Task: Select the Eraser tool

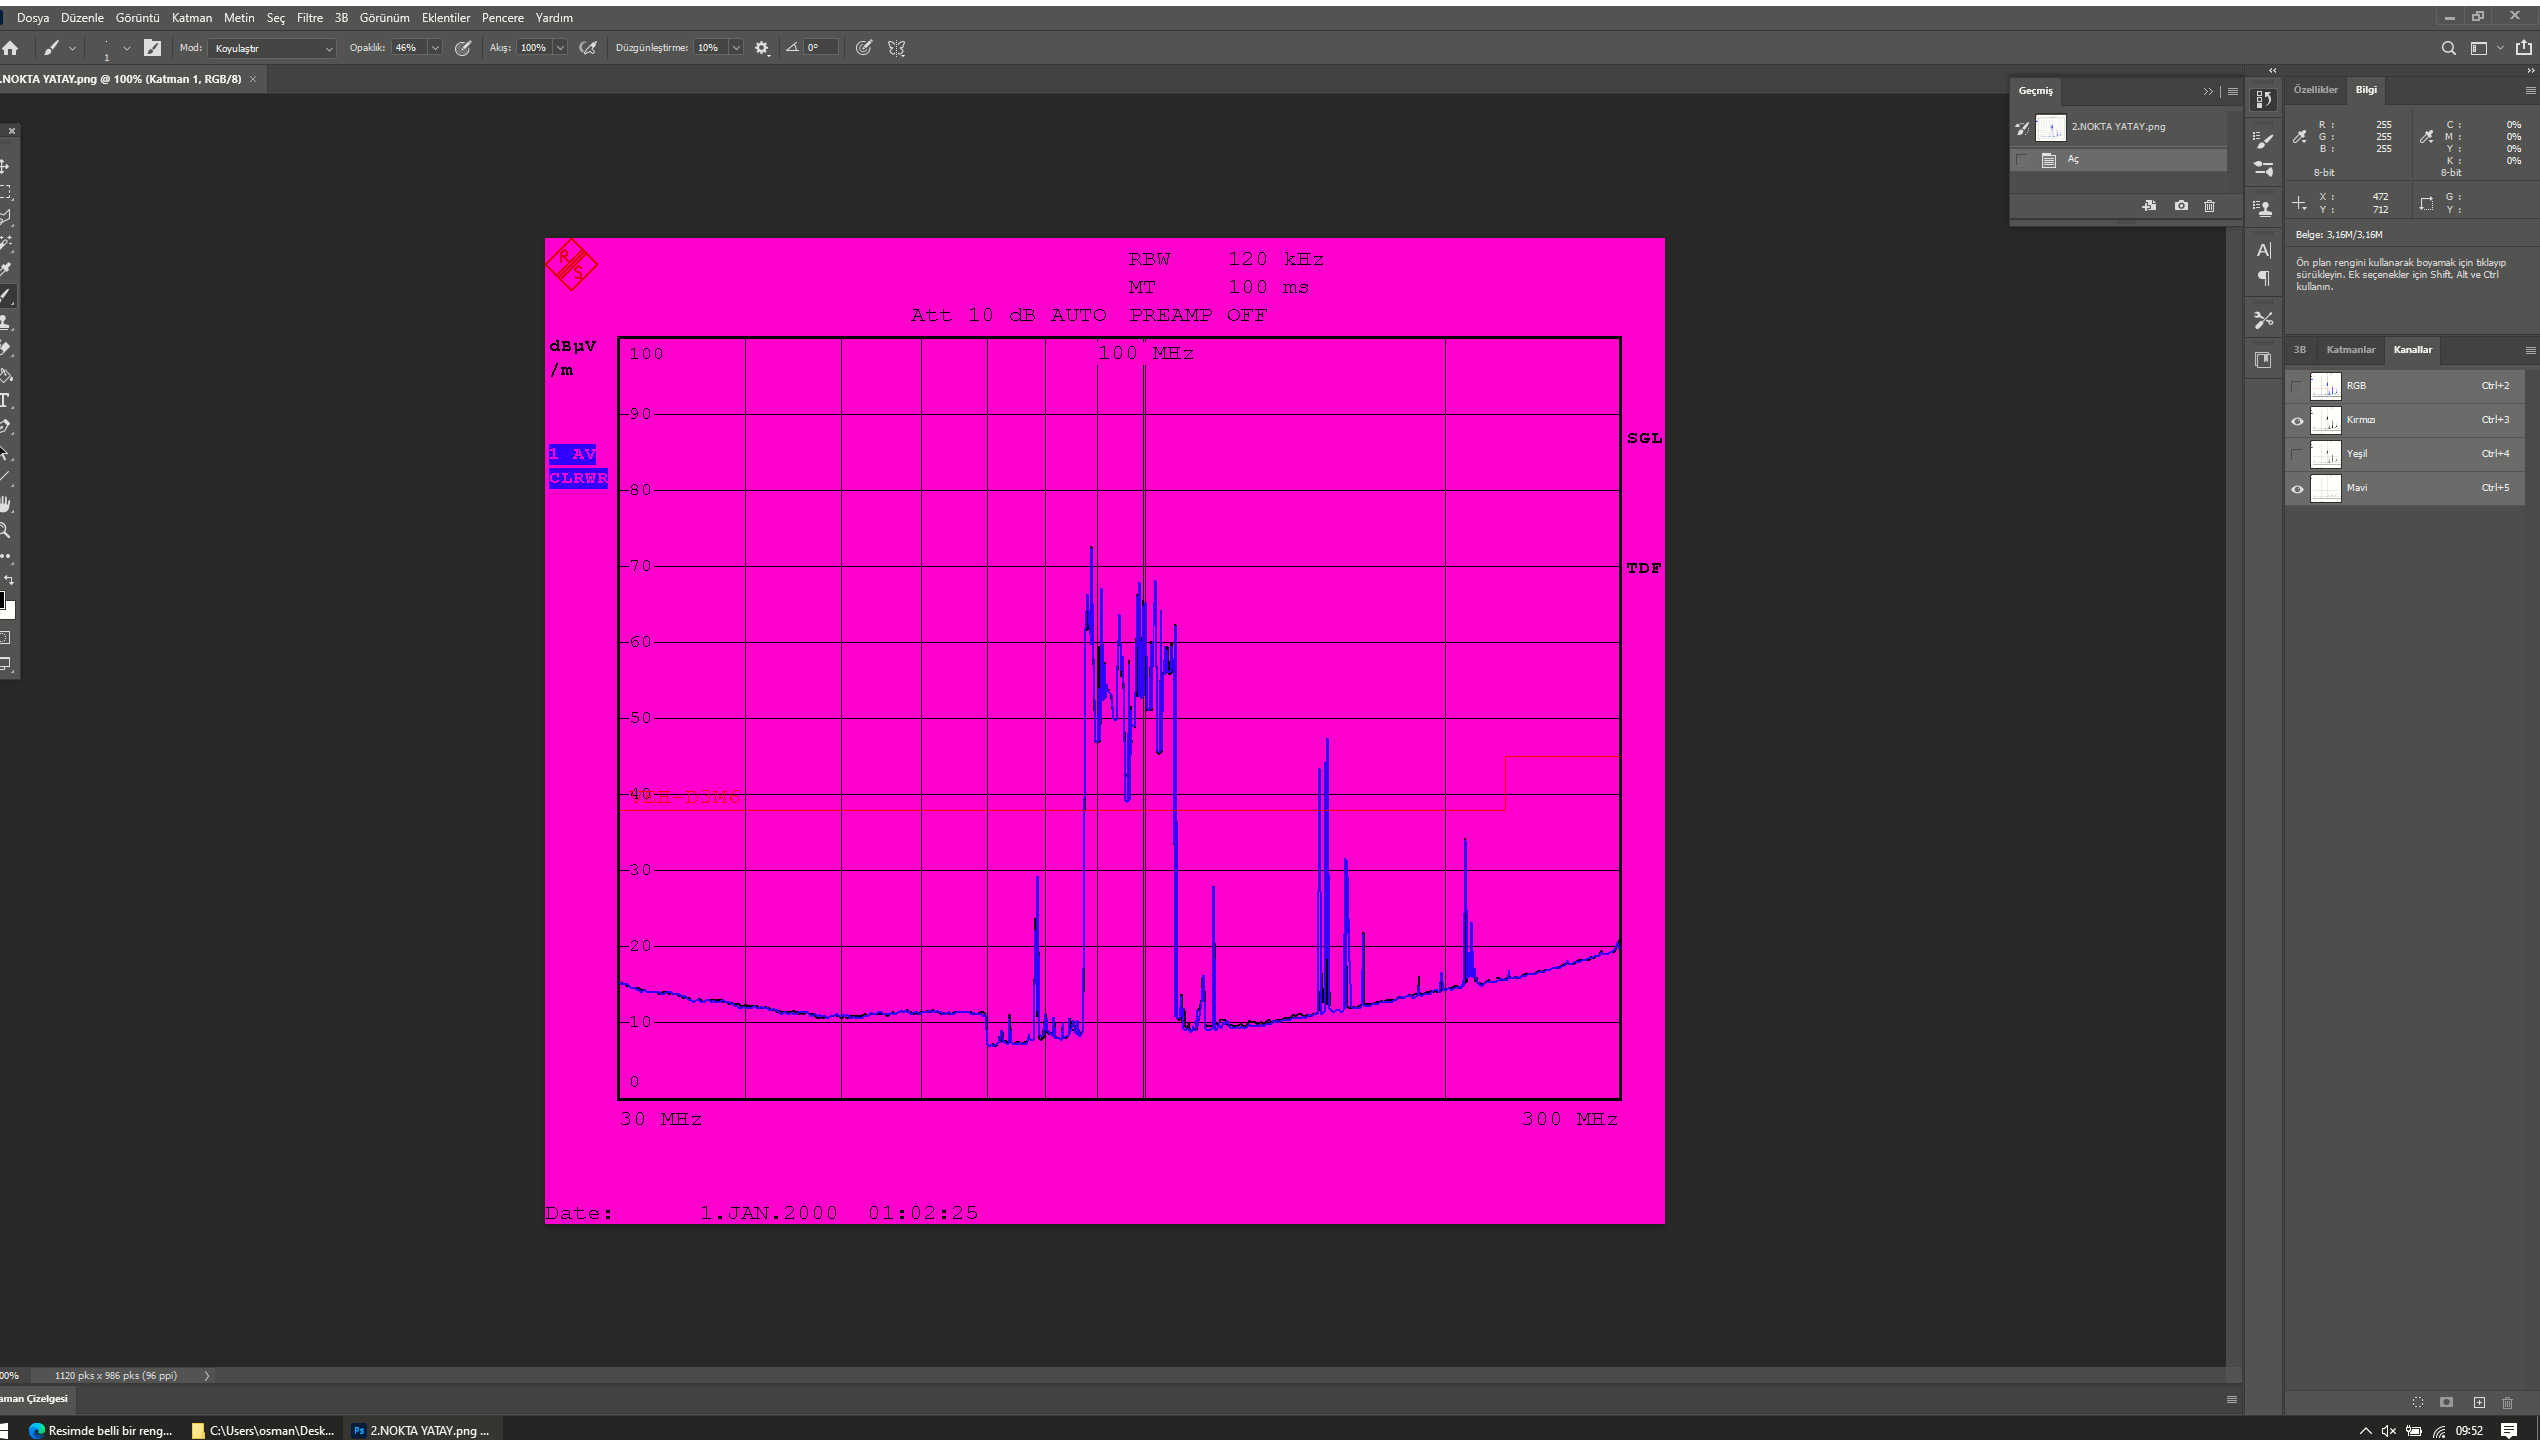Action: (5, 349)
